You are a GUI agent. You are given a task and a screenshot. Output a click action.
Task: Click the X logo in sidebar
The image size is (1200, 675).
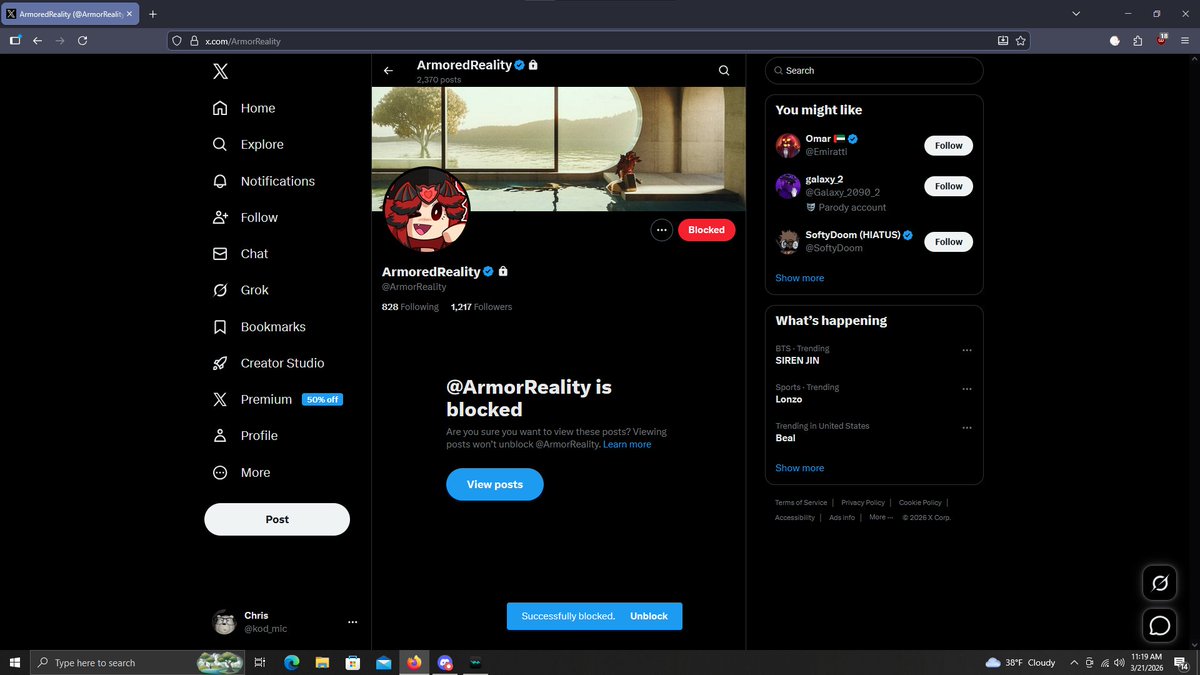(x=220, y=71)
